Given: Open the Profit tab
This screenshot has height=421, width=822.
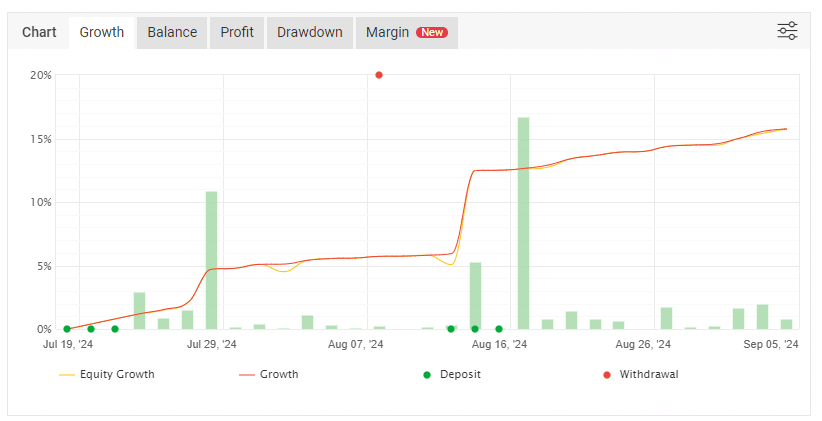Looking at the screenshot, I should click(x=237, y=32).
